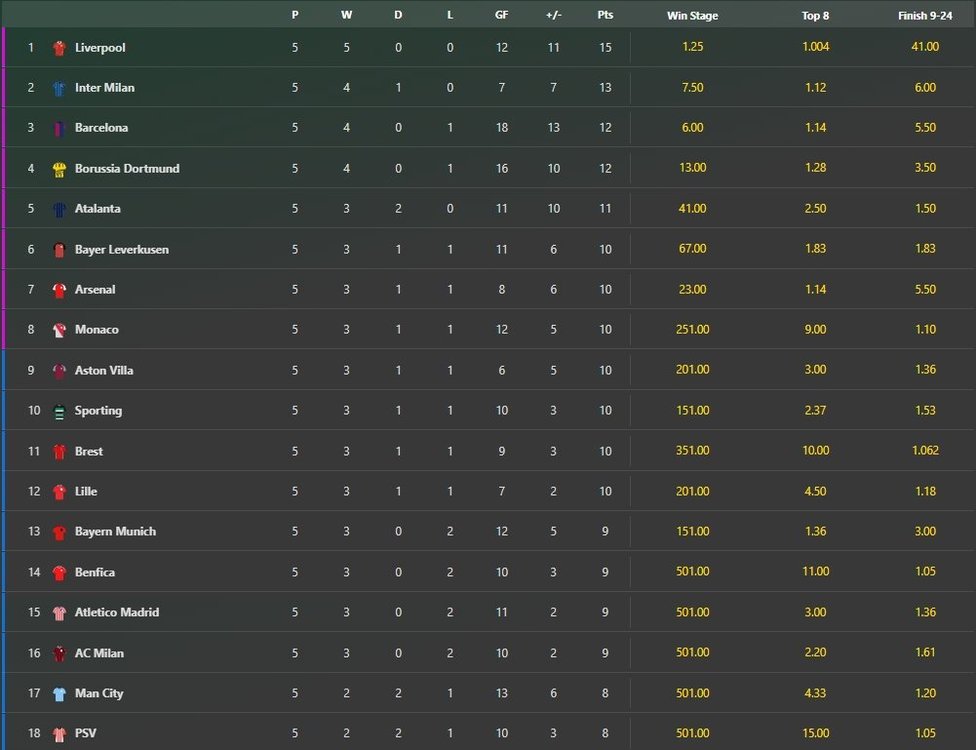Screen dimensions: 976x750
Task: Click the Man City shirt icon
Action: click(x=59, y=694)
